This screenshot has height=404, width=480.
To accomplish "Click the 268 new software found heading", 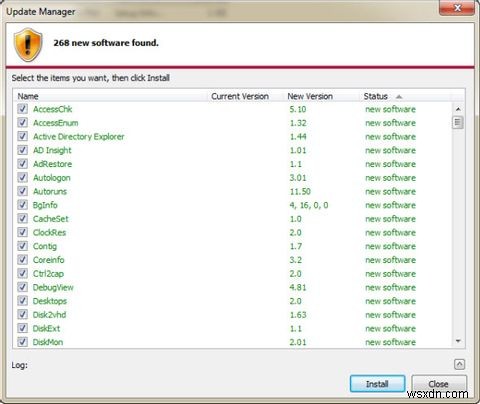I will pos(106,43).
